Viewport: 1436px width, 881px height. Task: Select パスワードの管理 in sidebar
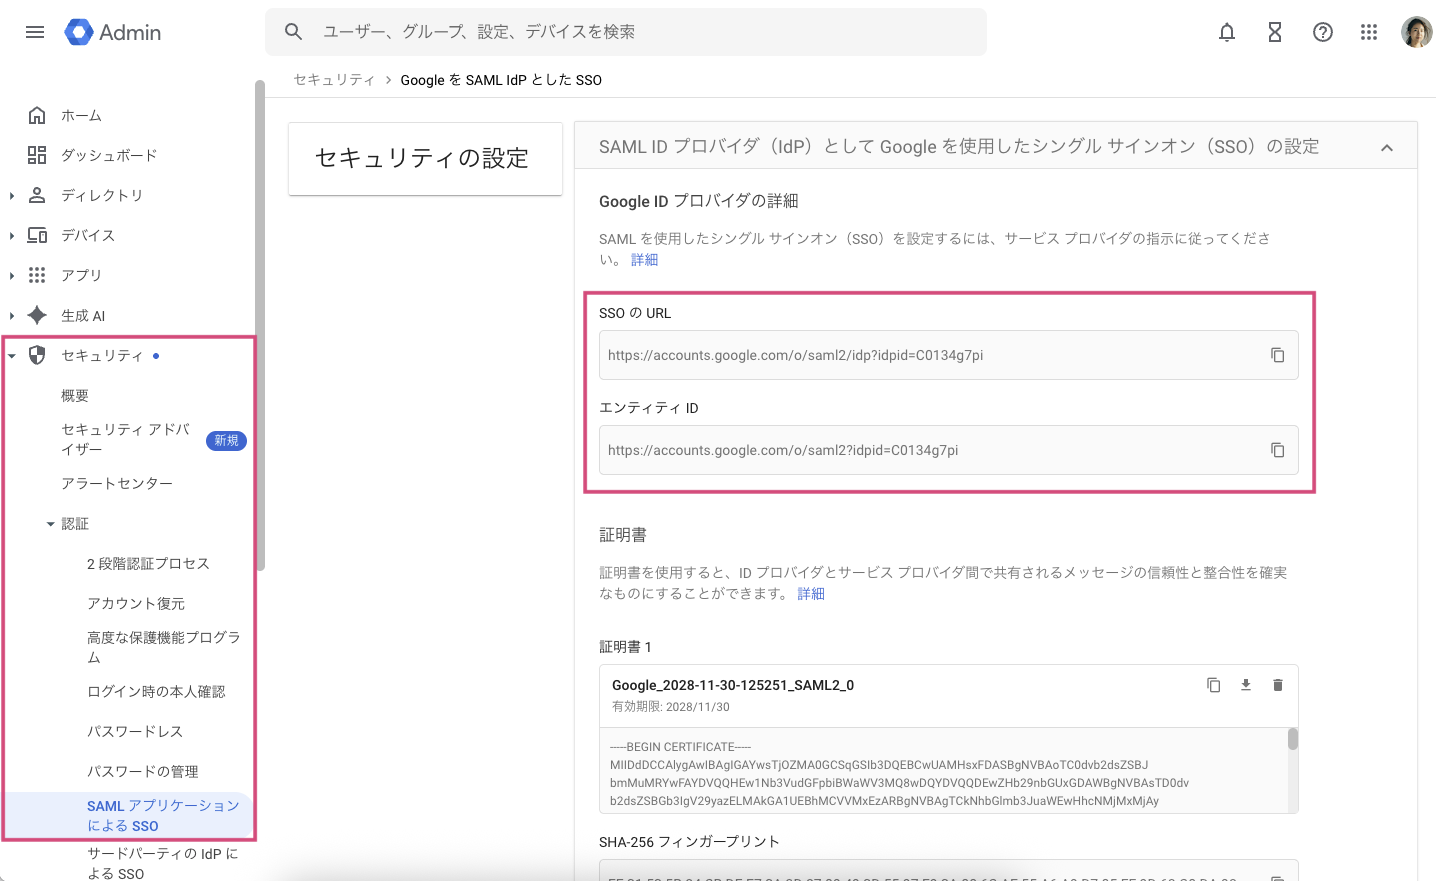[142, 771]
